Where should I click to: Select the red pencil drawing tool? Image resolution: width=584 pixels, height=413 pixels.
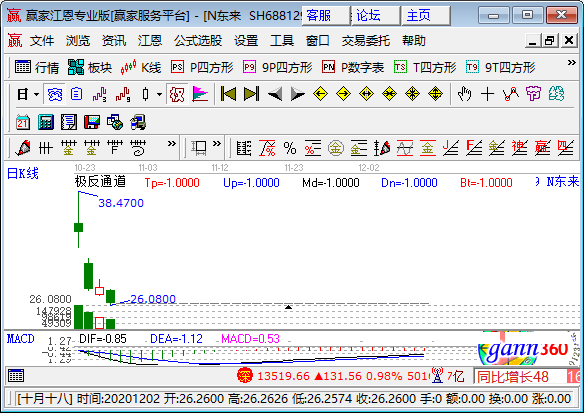point(23,148)
